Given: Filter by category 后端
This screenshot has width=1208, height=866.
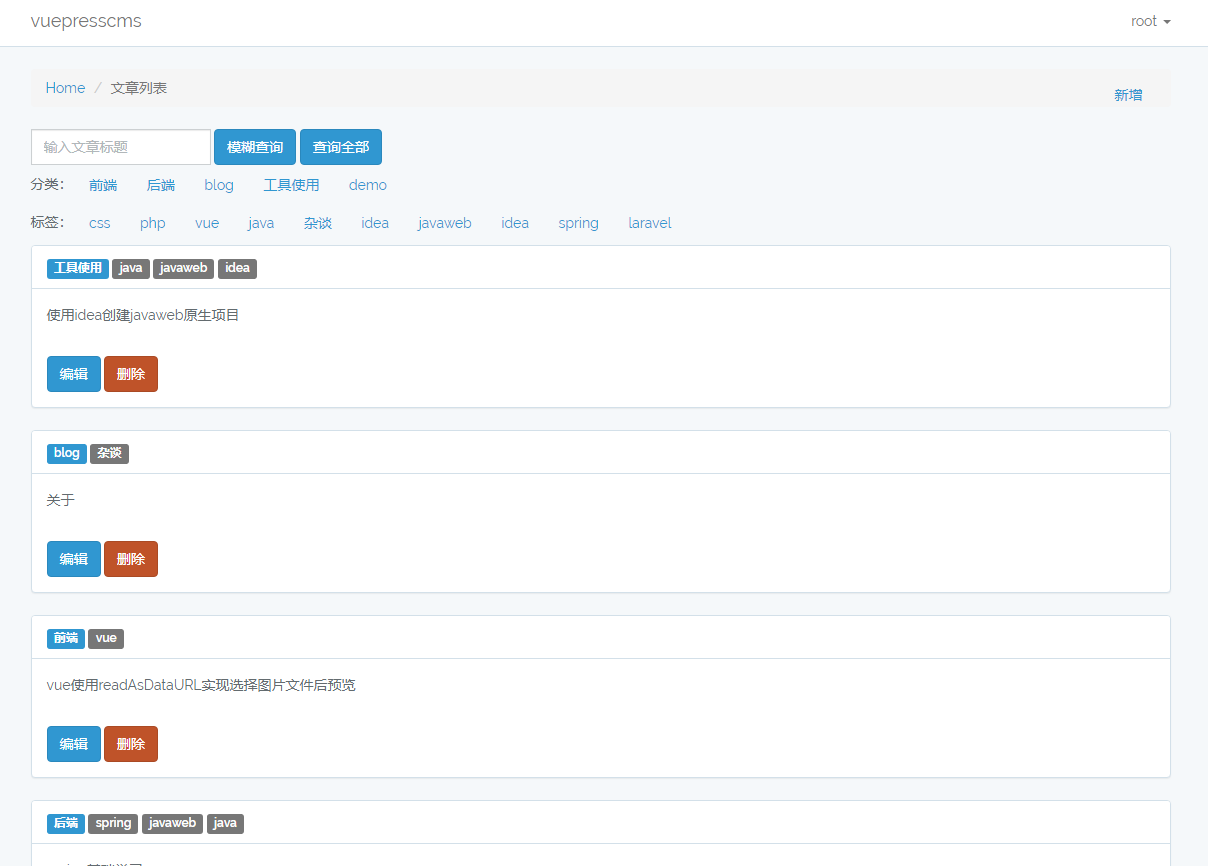Looking at the screenshot, I should tap(161, 185).
